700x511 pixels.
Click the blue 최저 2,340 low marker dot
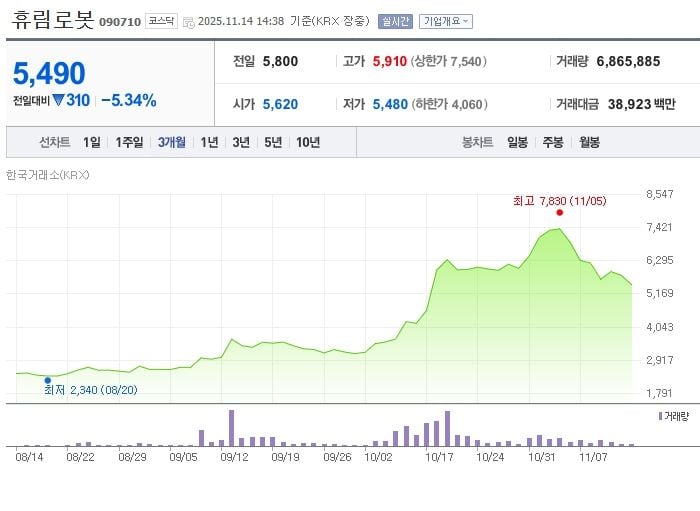(x=48, y=380)
